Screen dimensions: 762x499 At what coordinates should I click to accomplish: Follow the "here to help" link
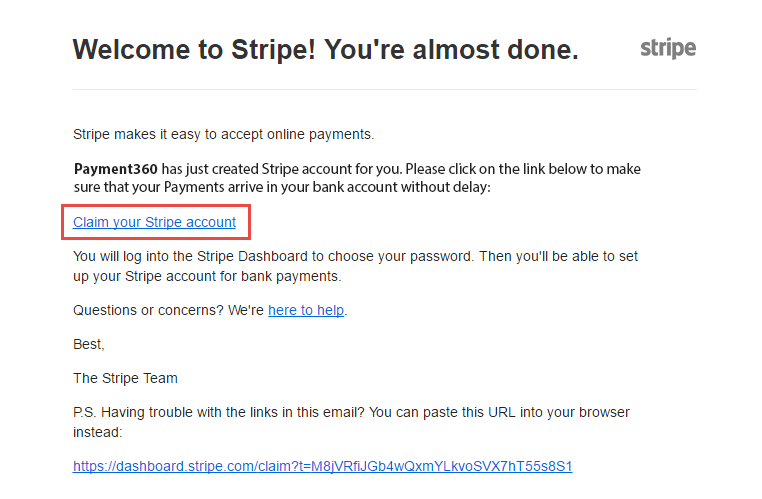306,310
